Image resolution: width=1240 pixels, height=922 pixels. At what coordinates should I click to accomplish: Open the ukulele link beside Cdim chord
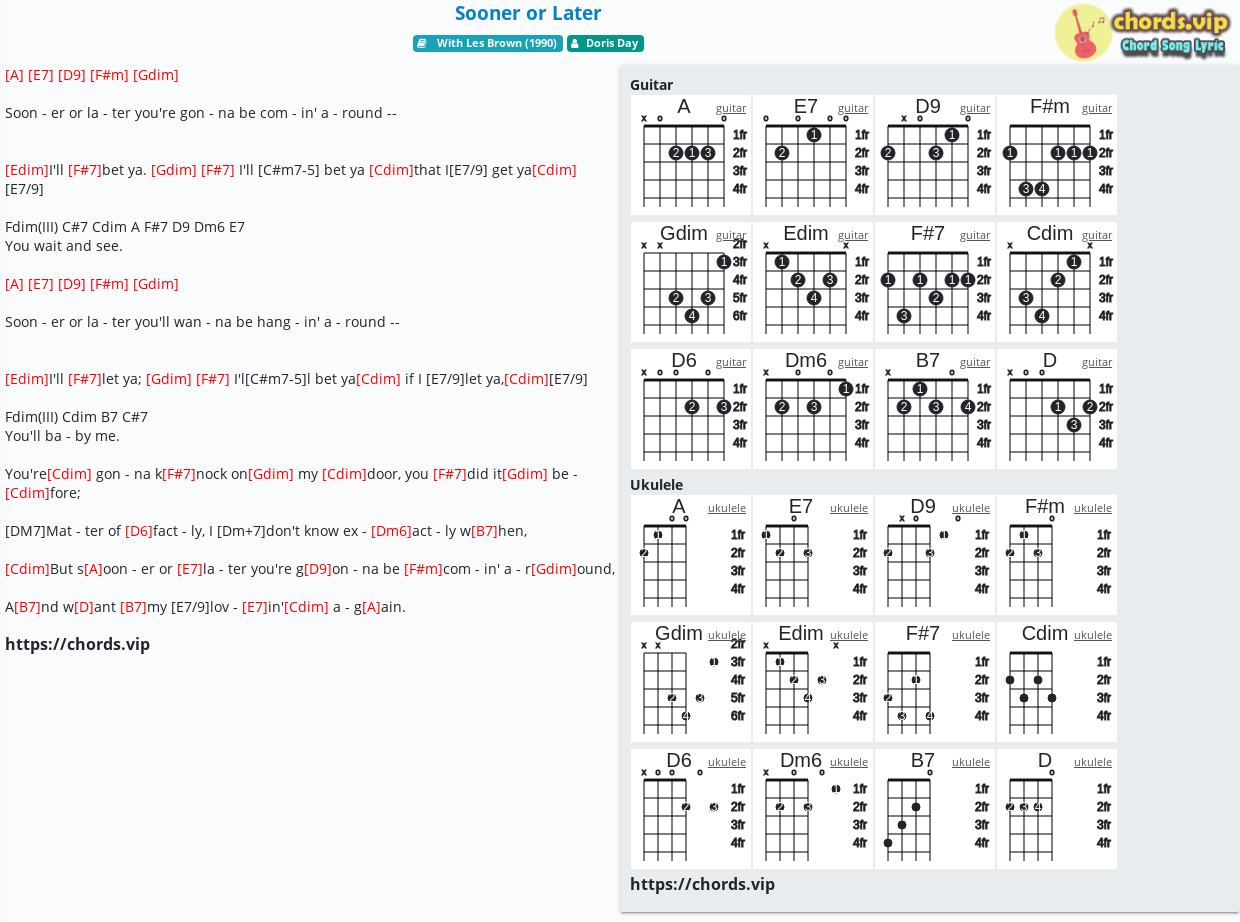click(x=1093, y=635)
